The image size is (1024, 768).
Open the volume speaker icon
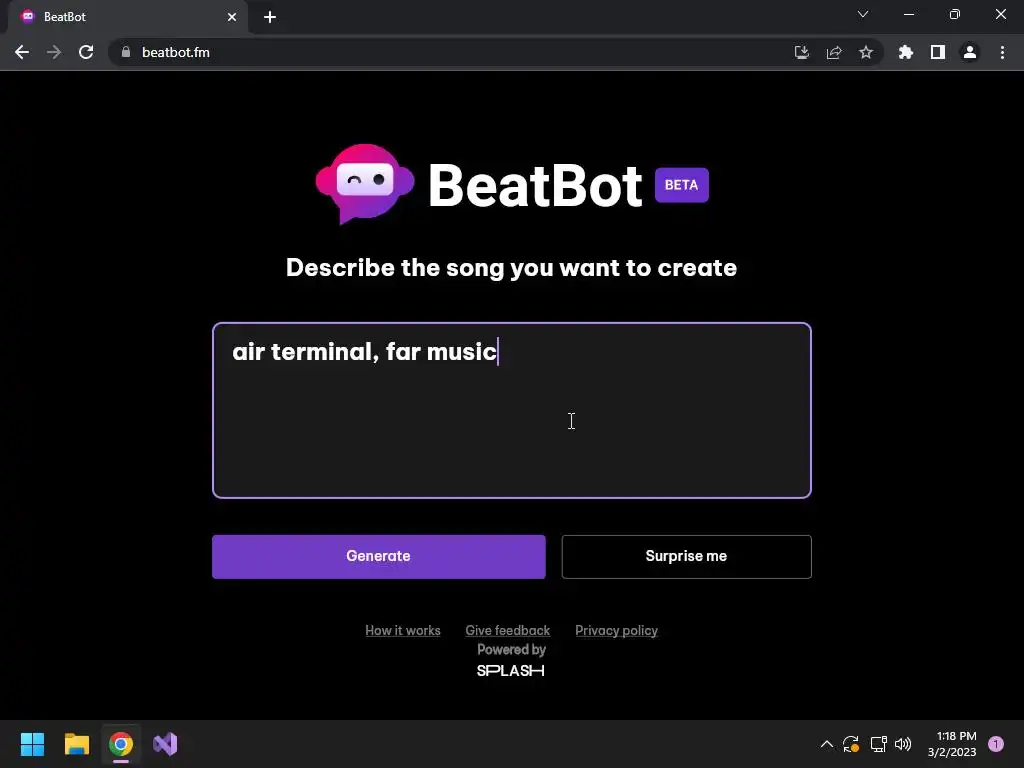(903, 744)
